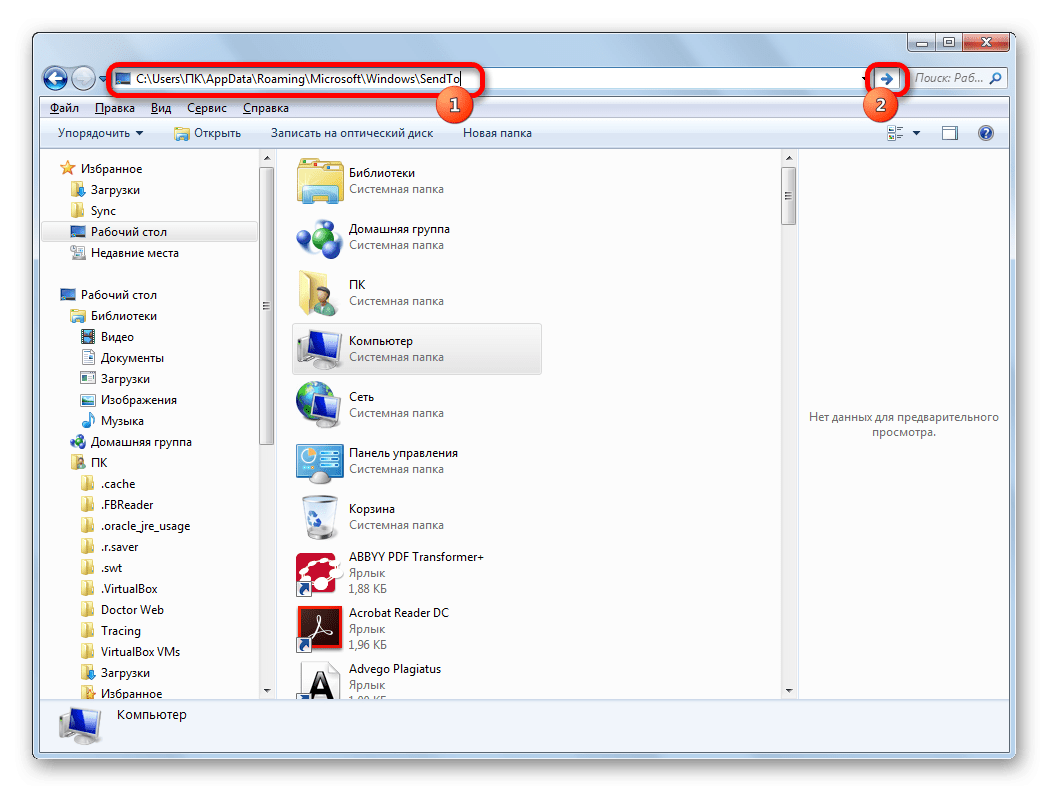
Task: Click navigation pane scrollbar up arrow
Action: pos(267,159)
